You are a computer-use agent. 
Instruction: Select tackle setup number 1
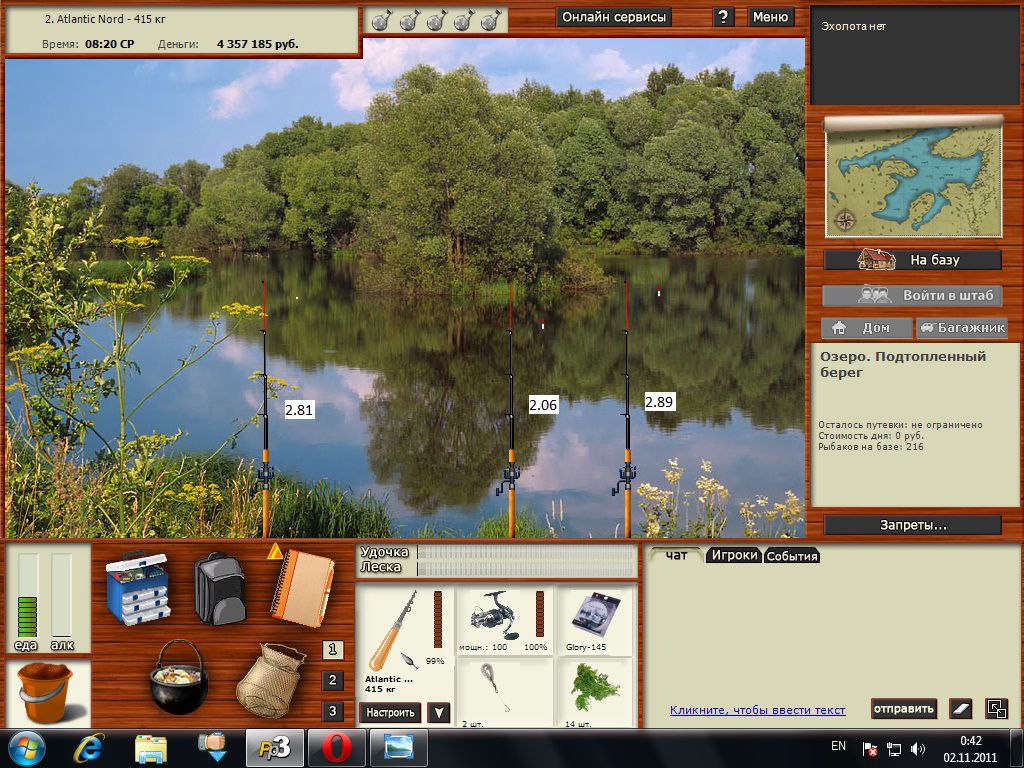(x=332, y=649)
